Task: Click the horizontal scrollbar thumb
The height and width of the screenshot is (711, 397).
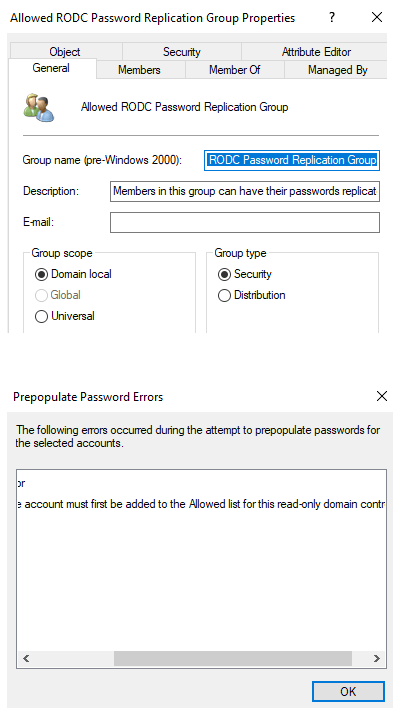Action: (232, 658)
